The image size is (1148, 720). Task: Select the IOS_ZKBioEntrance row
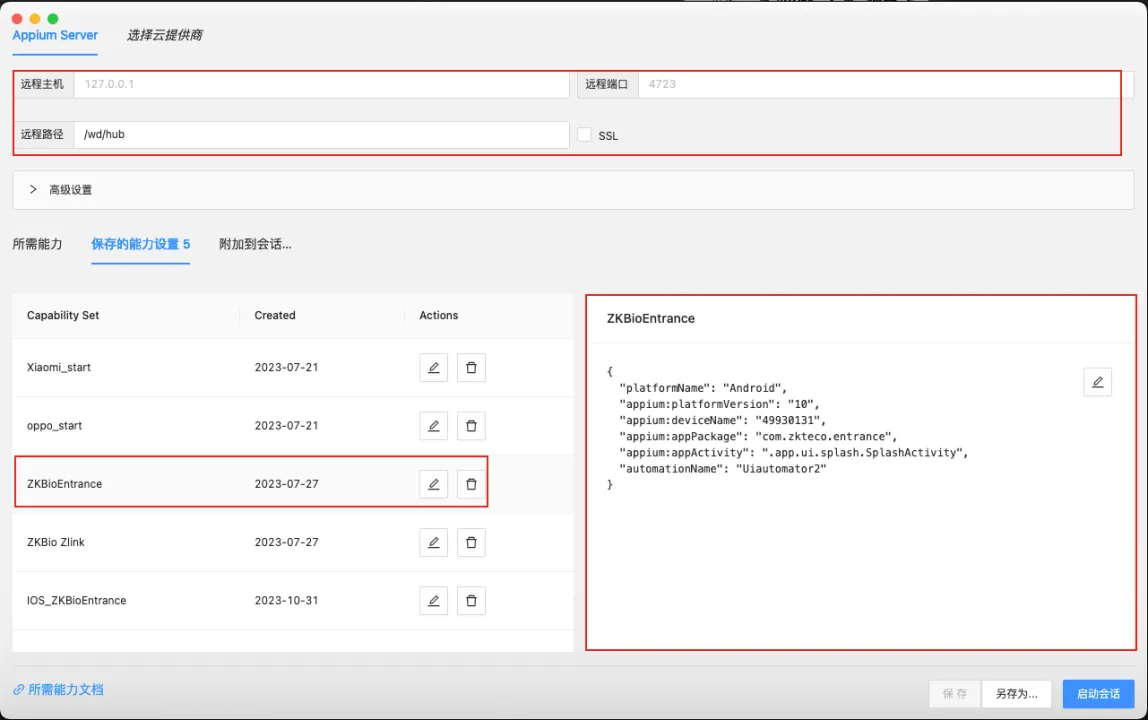[76, 601]
